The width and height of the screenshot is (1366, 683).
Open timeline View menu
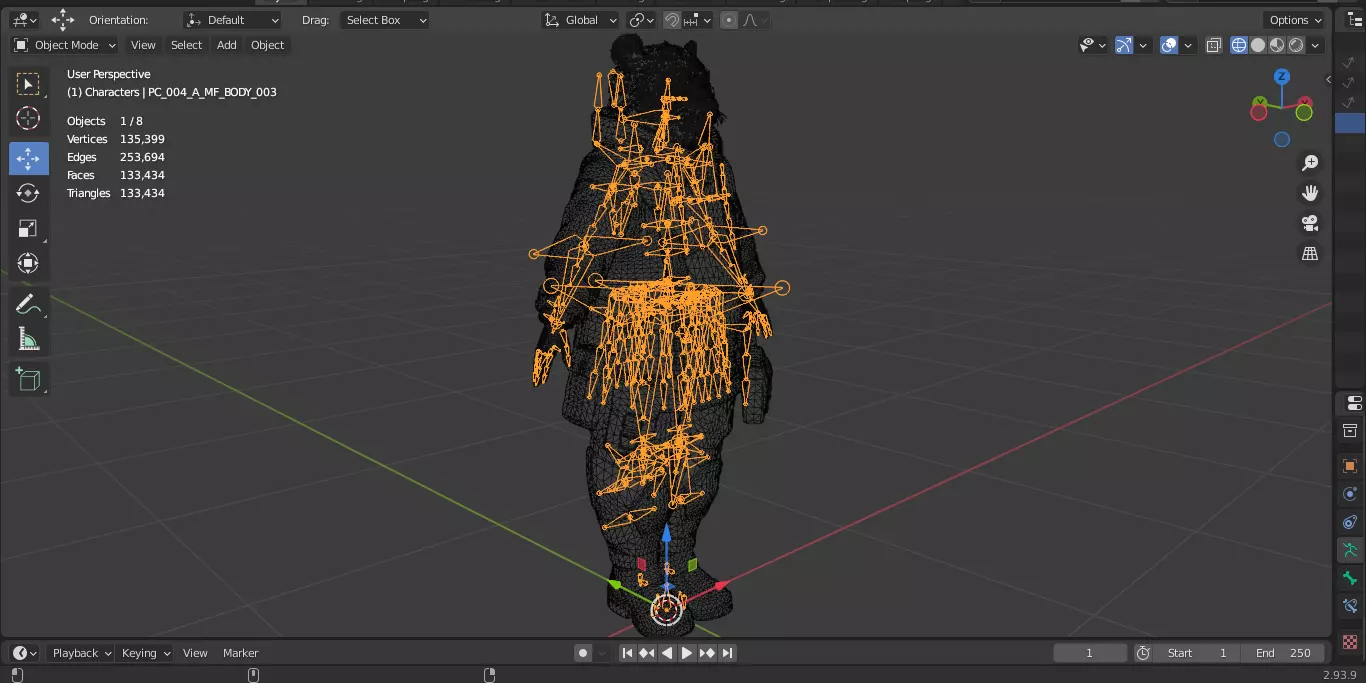tap(195, 653)
